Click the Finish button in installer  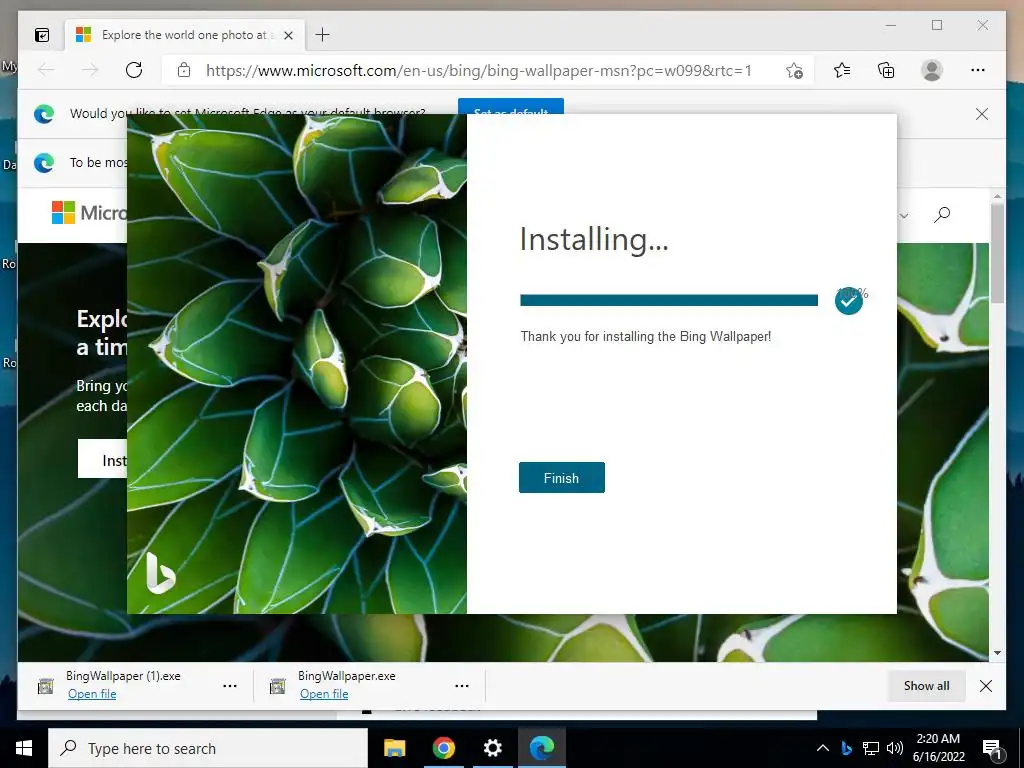click(562, 477)
